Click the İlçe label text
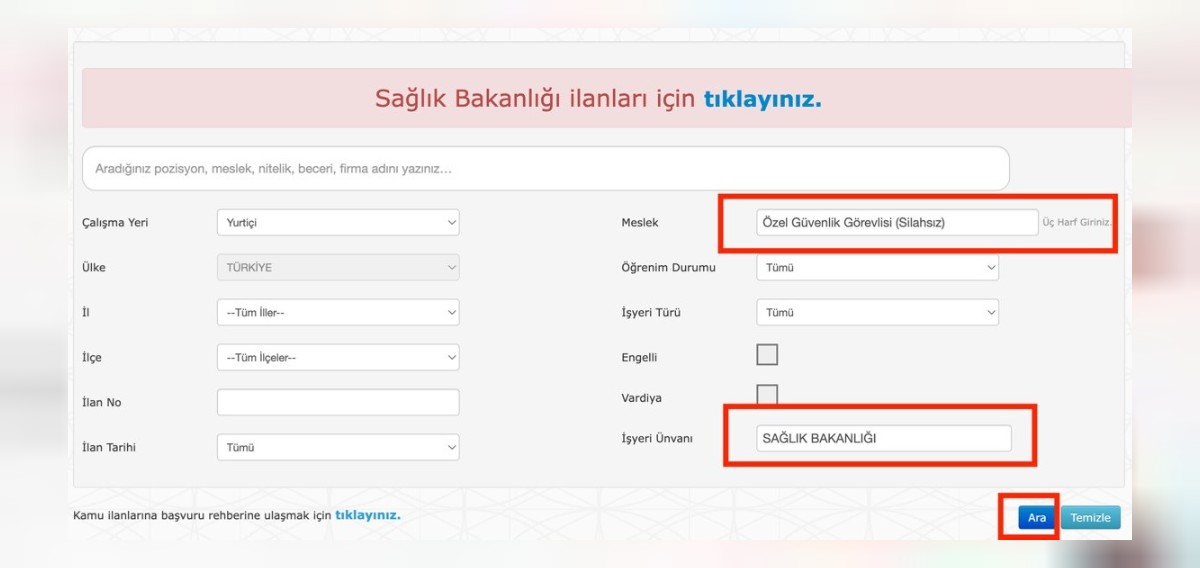This screenshot has height=568, width=1200. [x=91, y=357]
